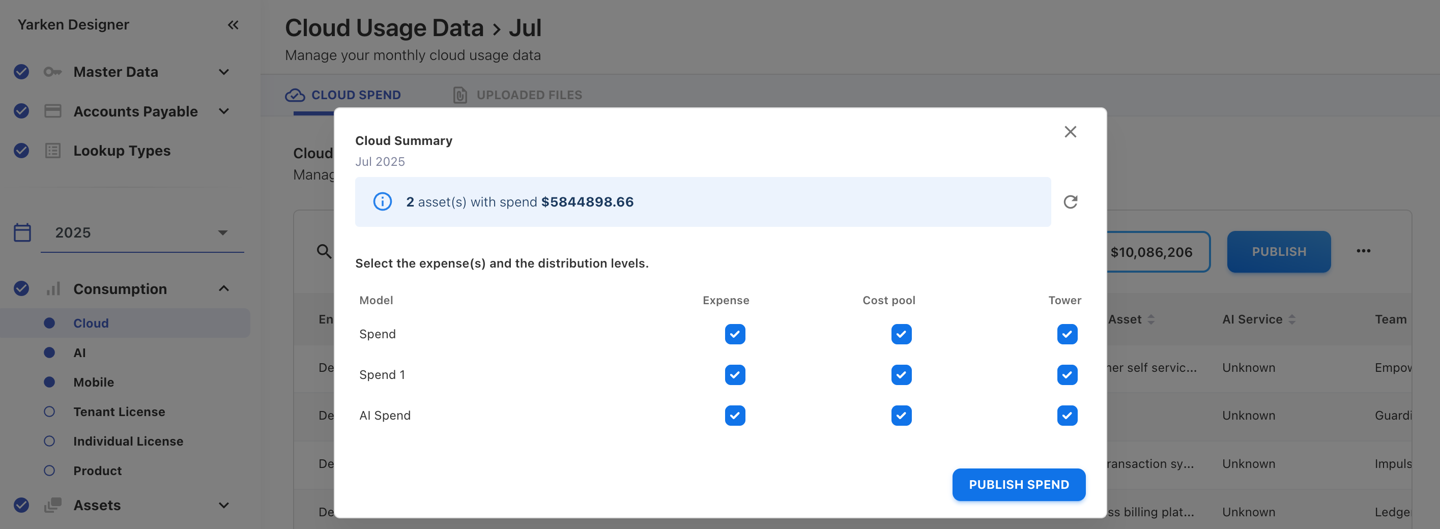Image resolution: width=1440 pixels, height=529 pixels.
Task: Click the Consumption check status icon
Action: pyautogui.click(x=21, y=289)
